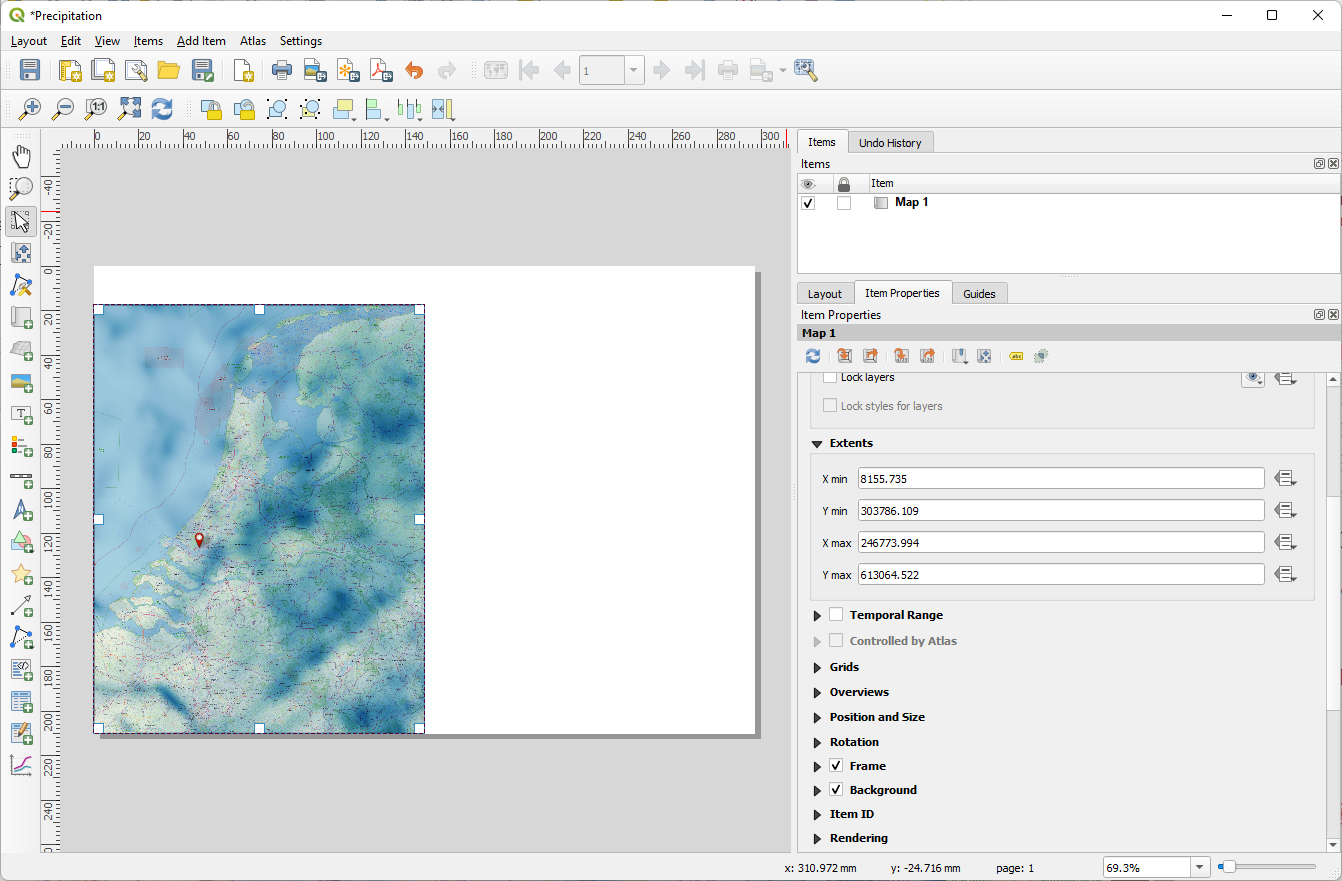Click inside the Y max input field

1060,574
